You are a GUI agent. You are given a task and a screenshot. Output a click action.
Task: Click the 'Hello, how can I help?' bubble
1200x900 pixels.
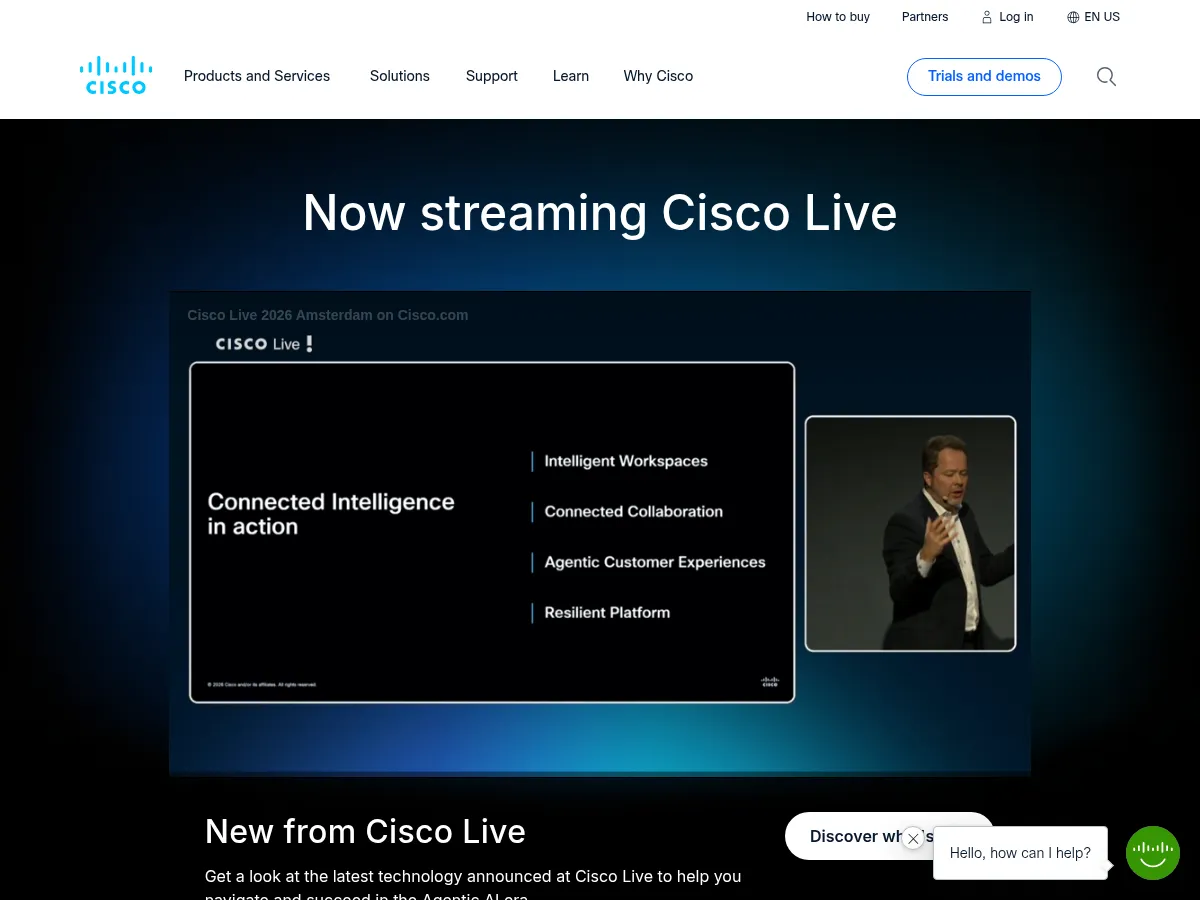click(1020, 853)
